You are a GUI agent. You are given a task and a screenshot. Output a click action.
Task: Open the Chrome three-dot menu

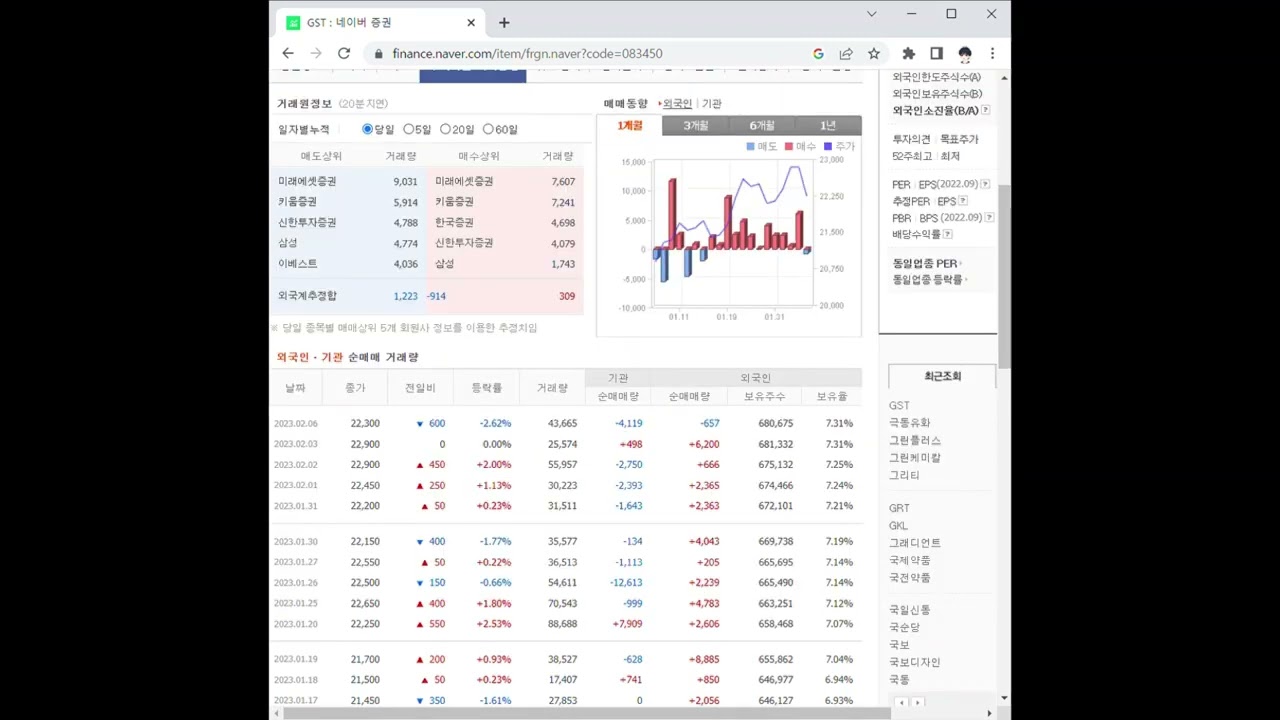pos(992,54)
